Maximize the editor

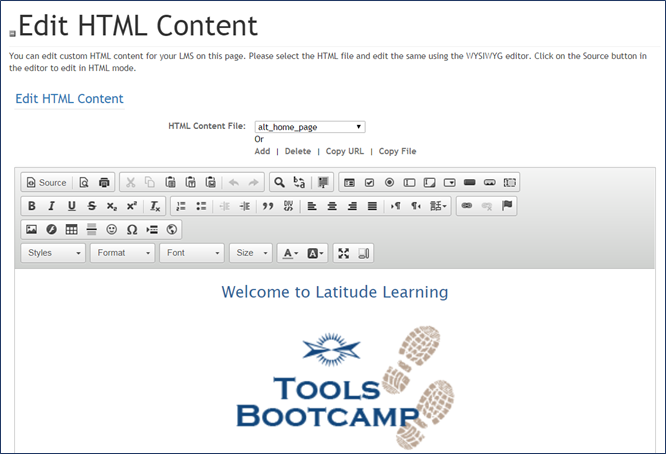click(x=343, y=253)
